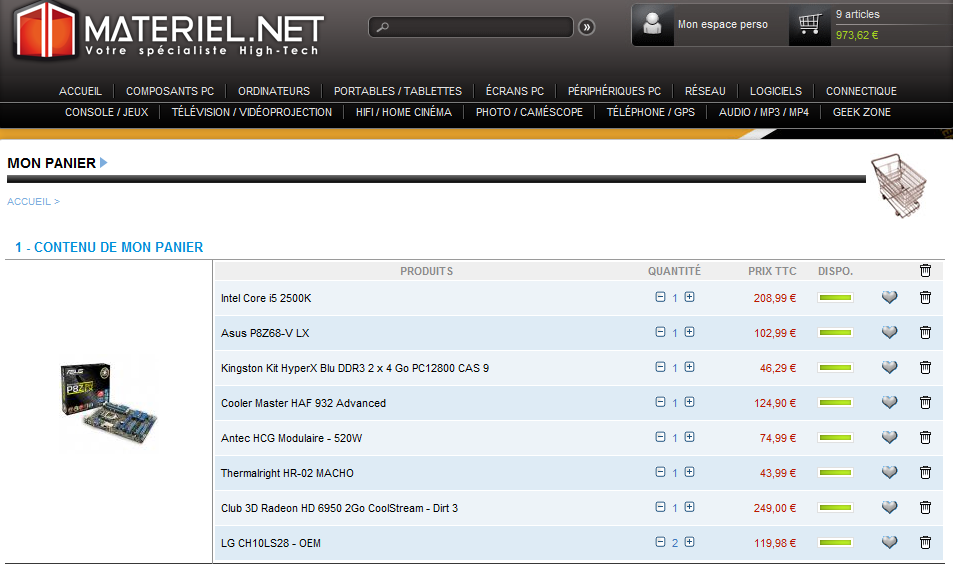The image size is (953, 564).
Task: Open the GEEK ZONE menu
Action: tap(861, 112)
